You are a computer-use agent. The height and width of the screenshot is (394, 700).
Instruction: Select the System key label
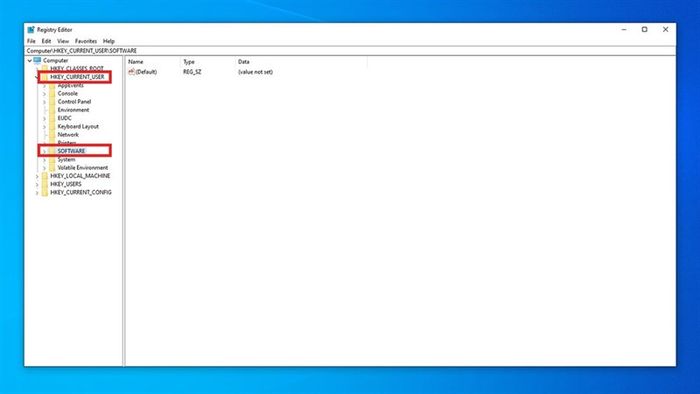pyautogui.click(x=66, y=159)
